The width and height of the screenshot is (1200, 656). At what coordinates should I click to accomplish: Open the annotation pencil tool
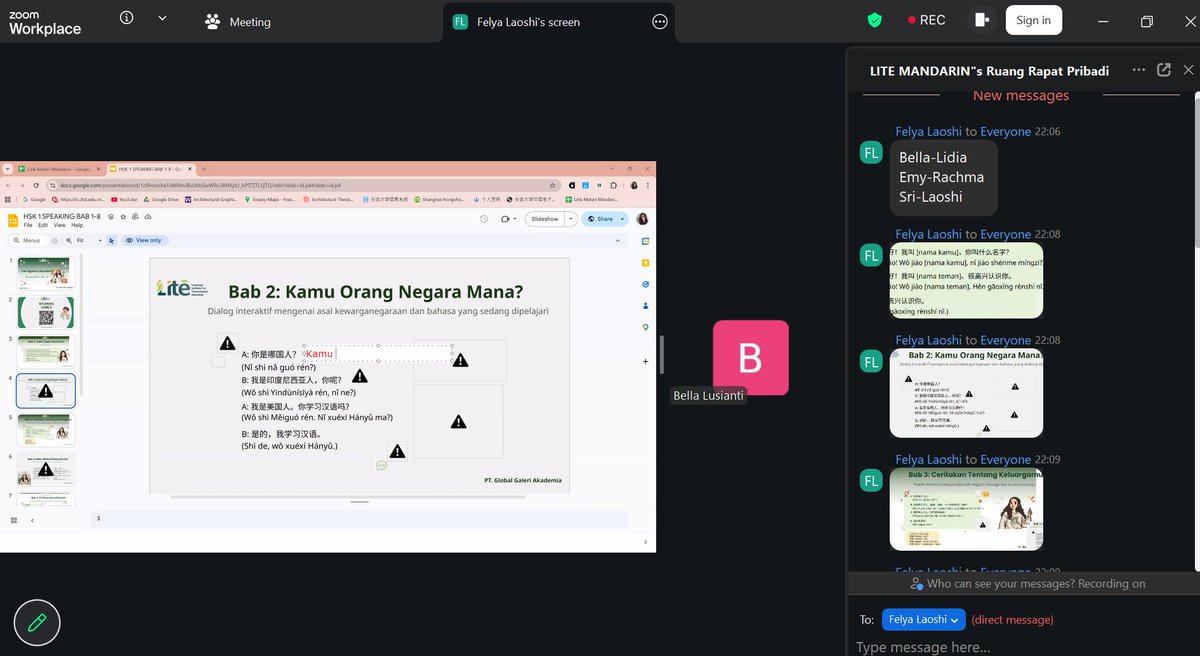(x=36, y=622)
